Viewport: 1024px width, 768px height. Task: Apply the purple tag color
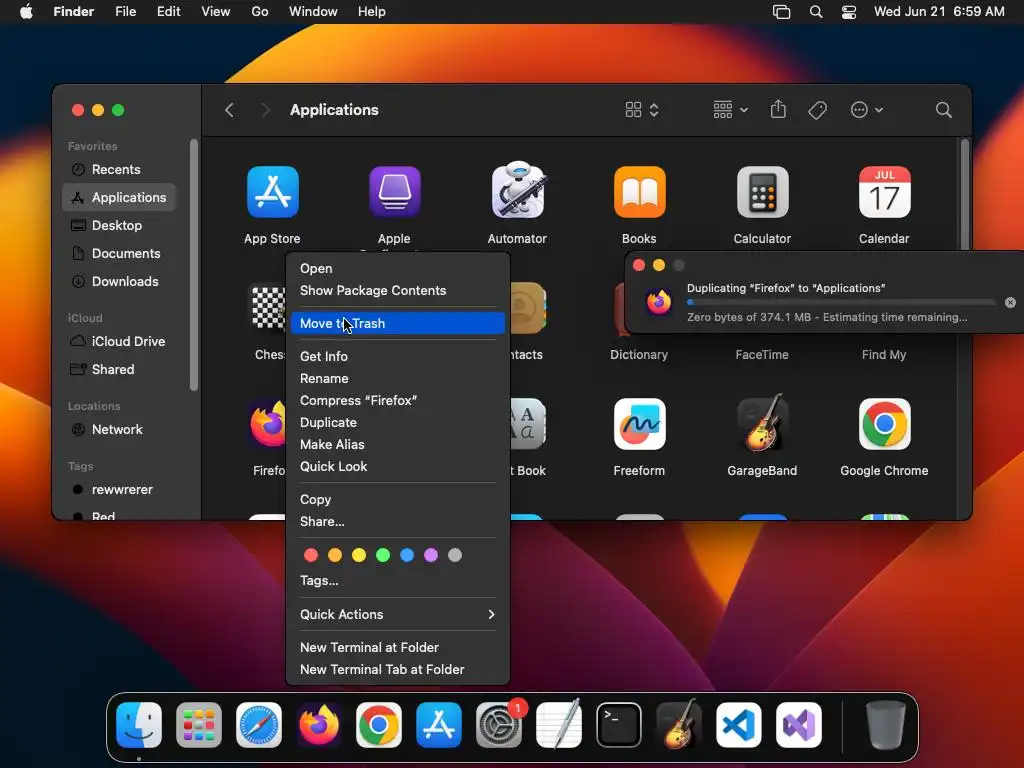[431, 555]
